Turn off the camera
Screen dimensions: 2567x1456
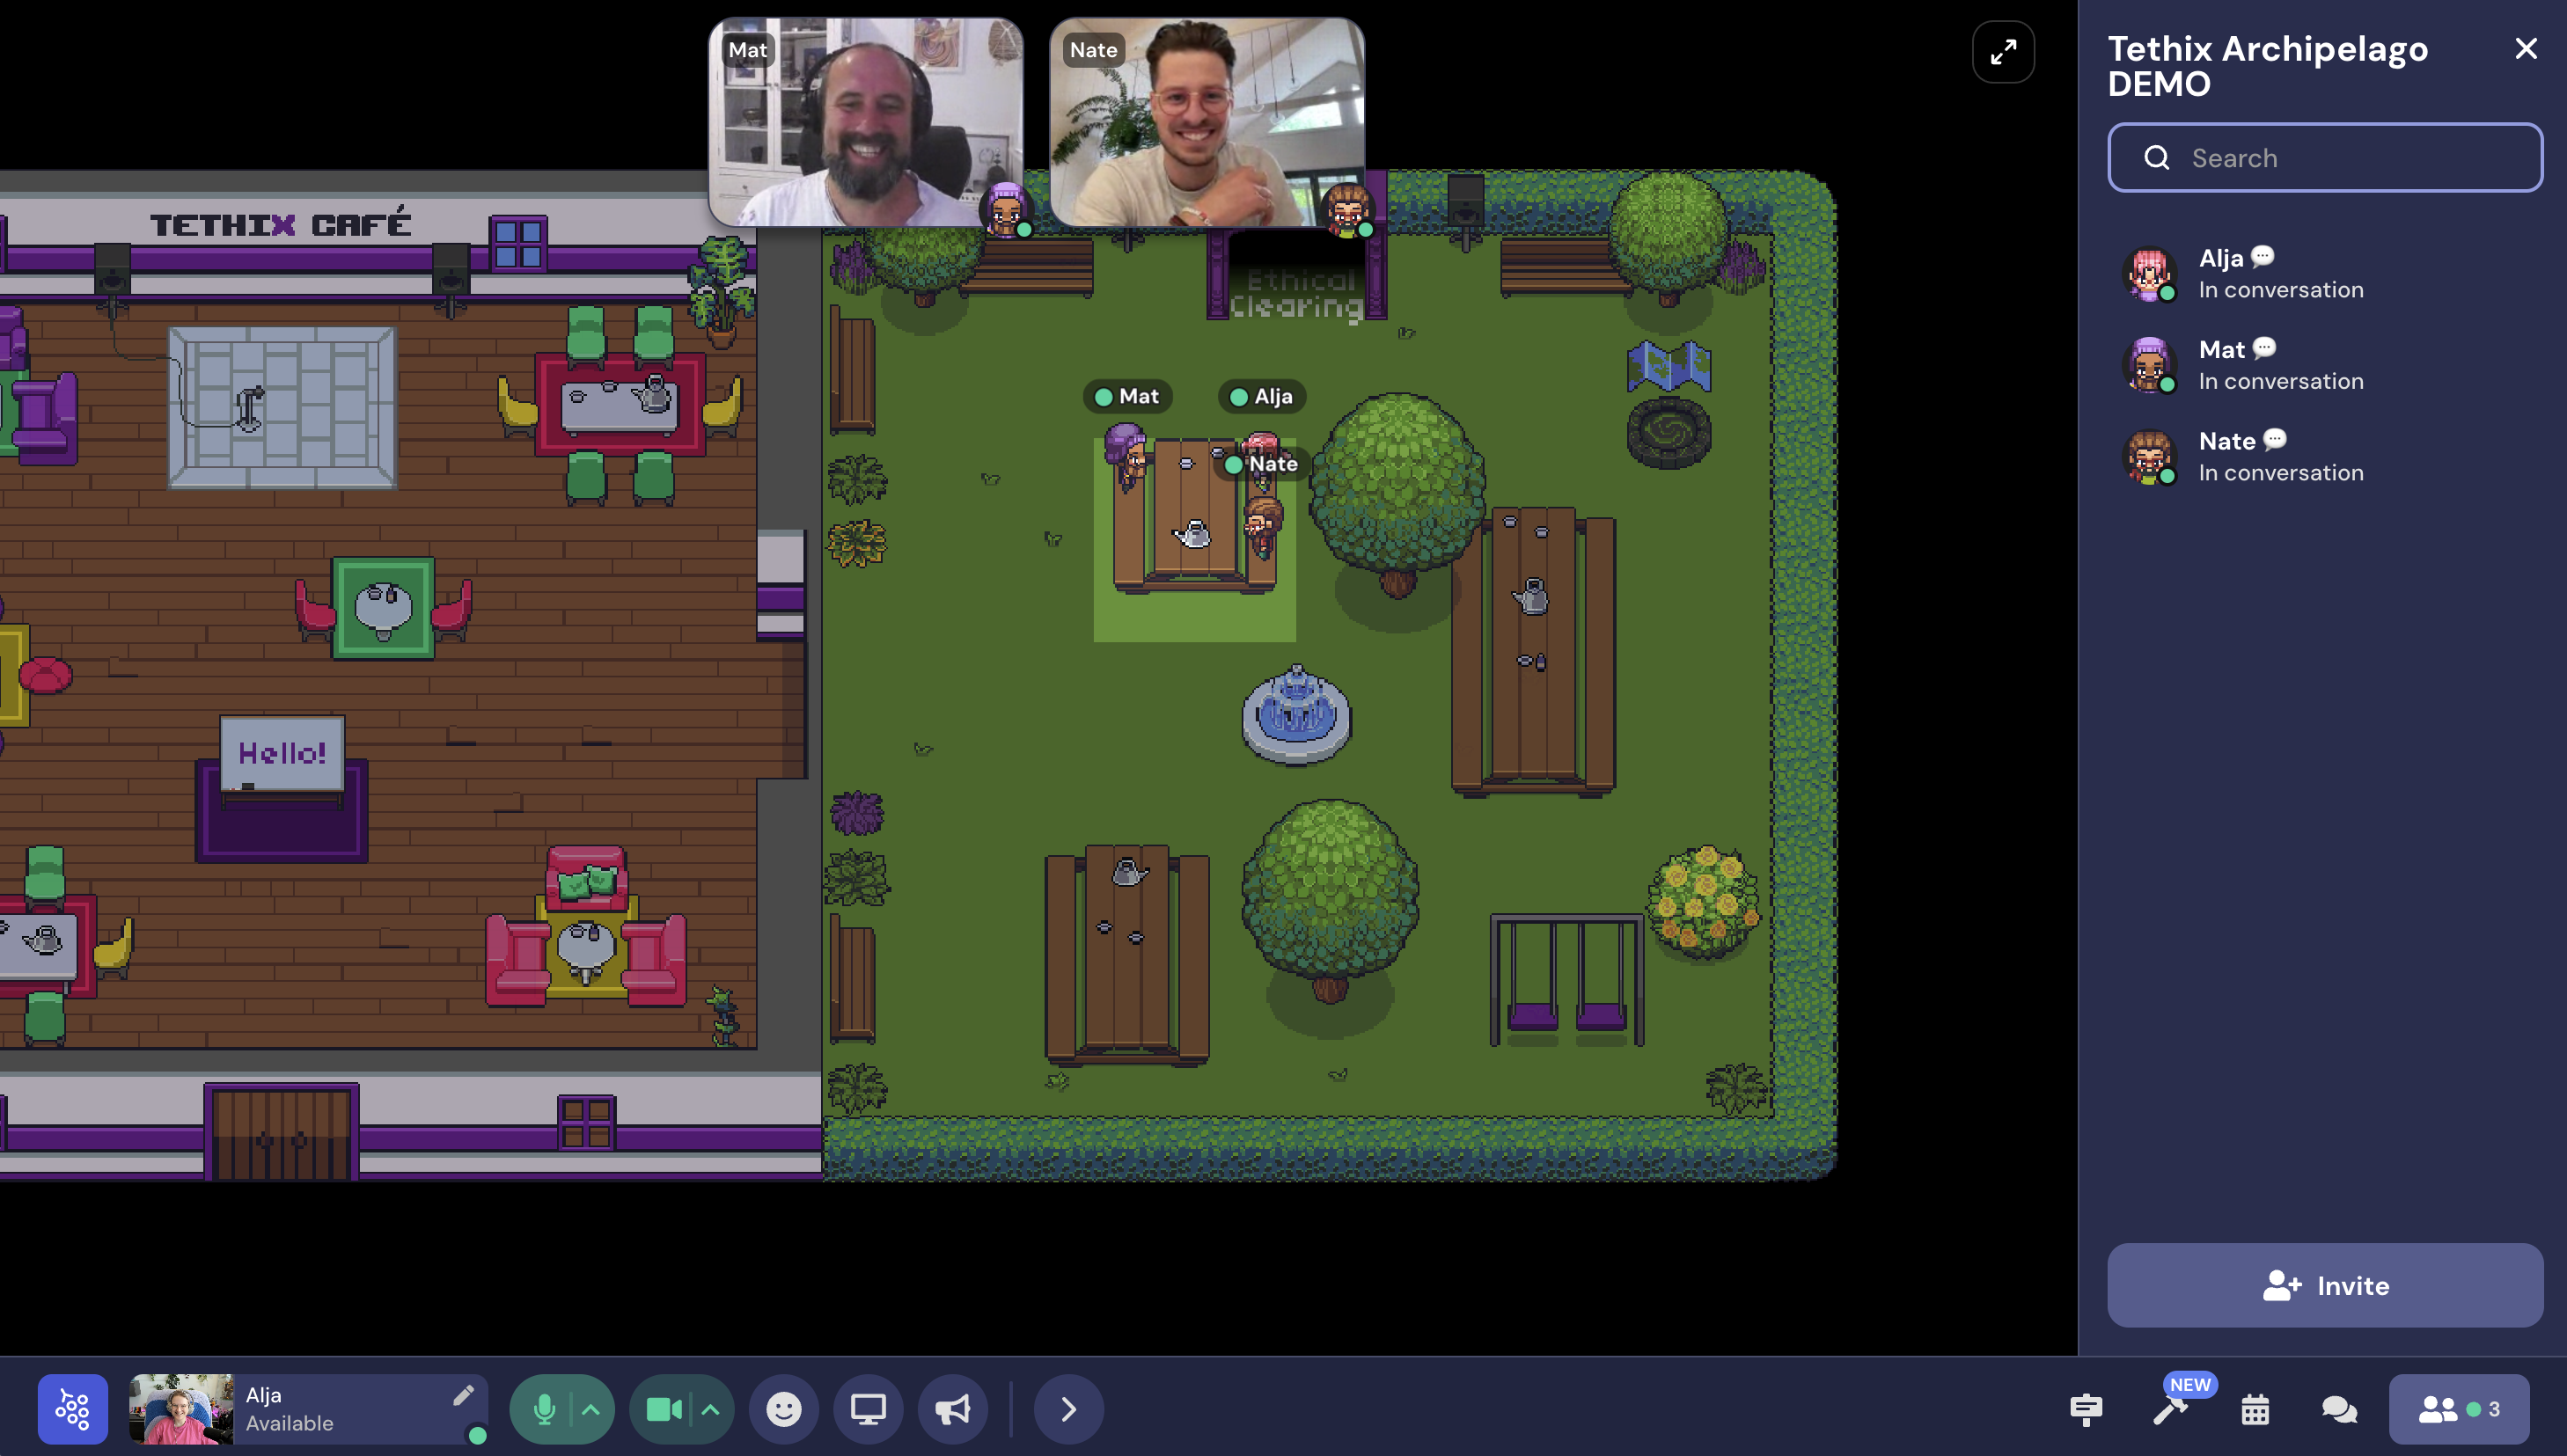(663, 1409)
